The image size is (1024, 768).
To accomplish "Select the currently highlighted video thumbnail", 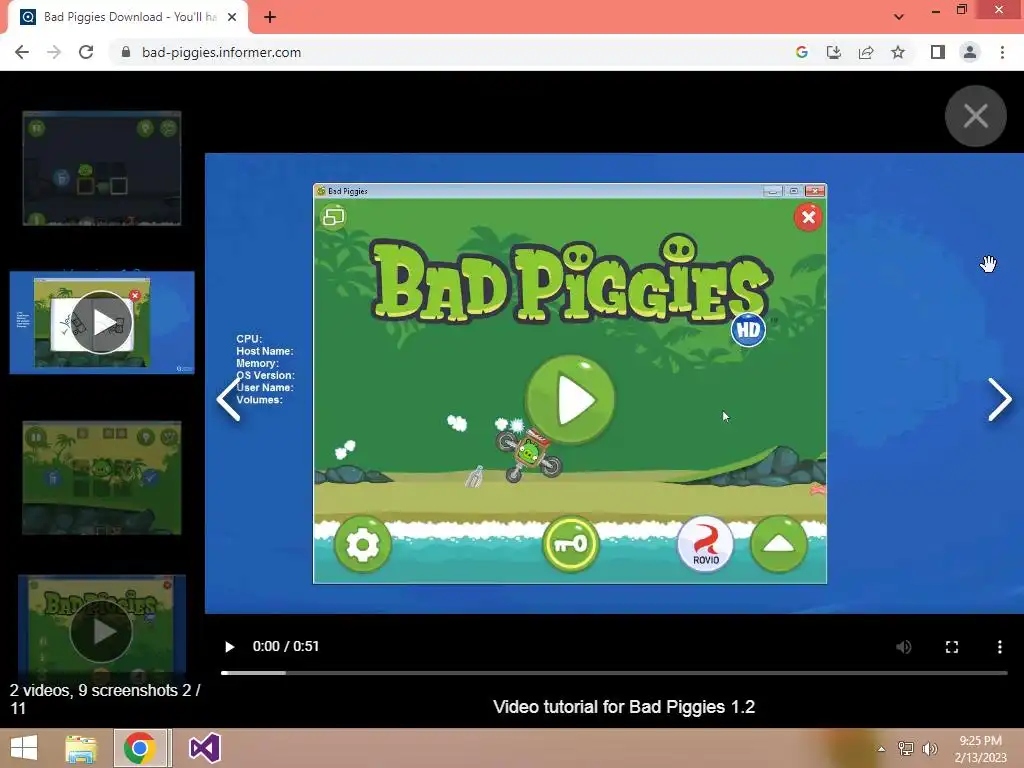I will (102, 323).
